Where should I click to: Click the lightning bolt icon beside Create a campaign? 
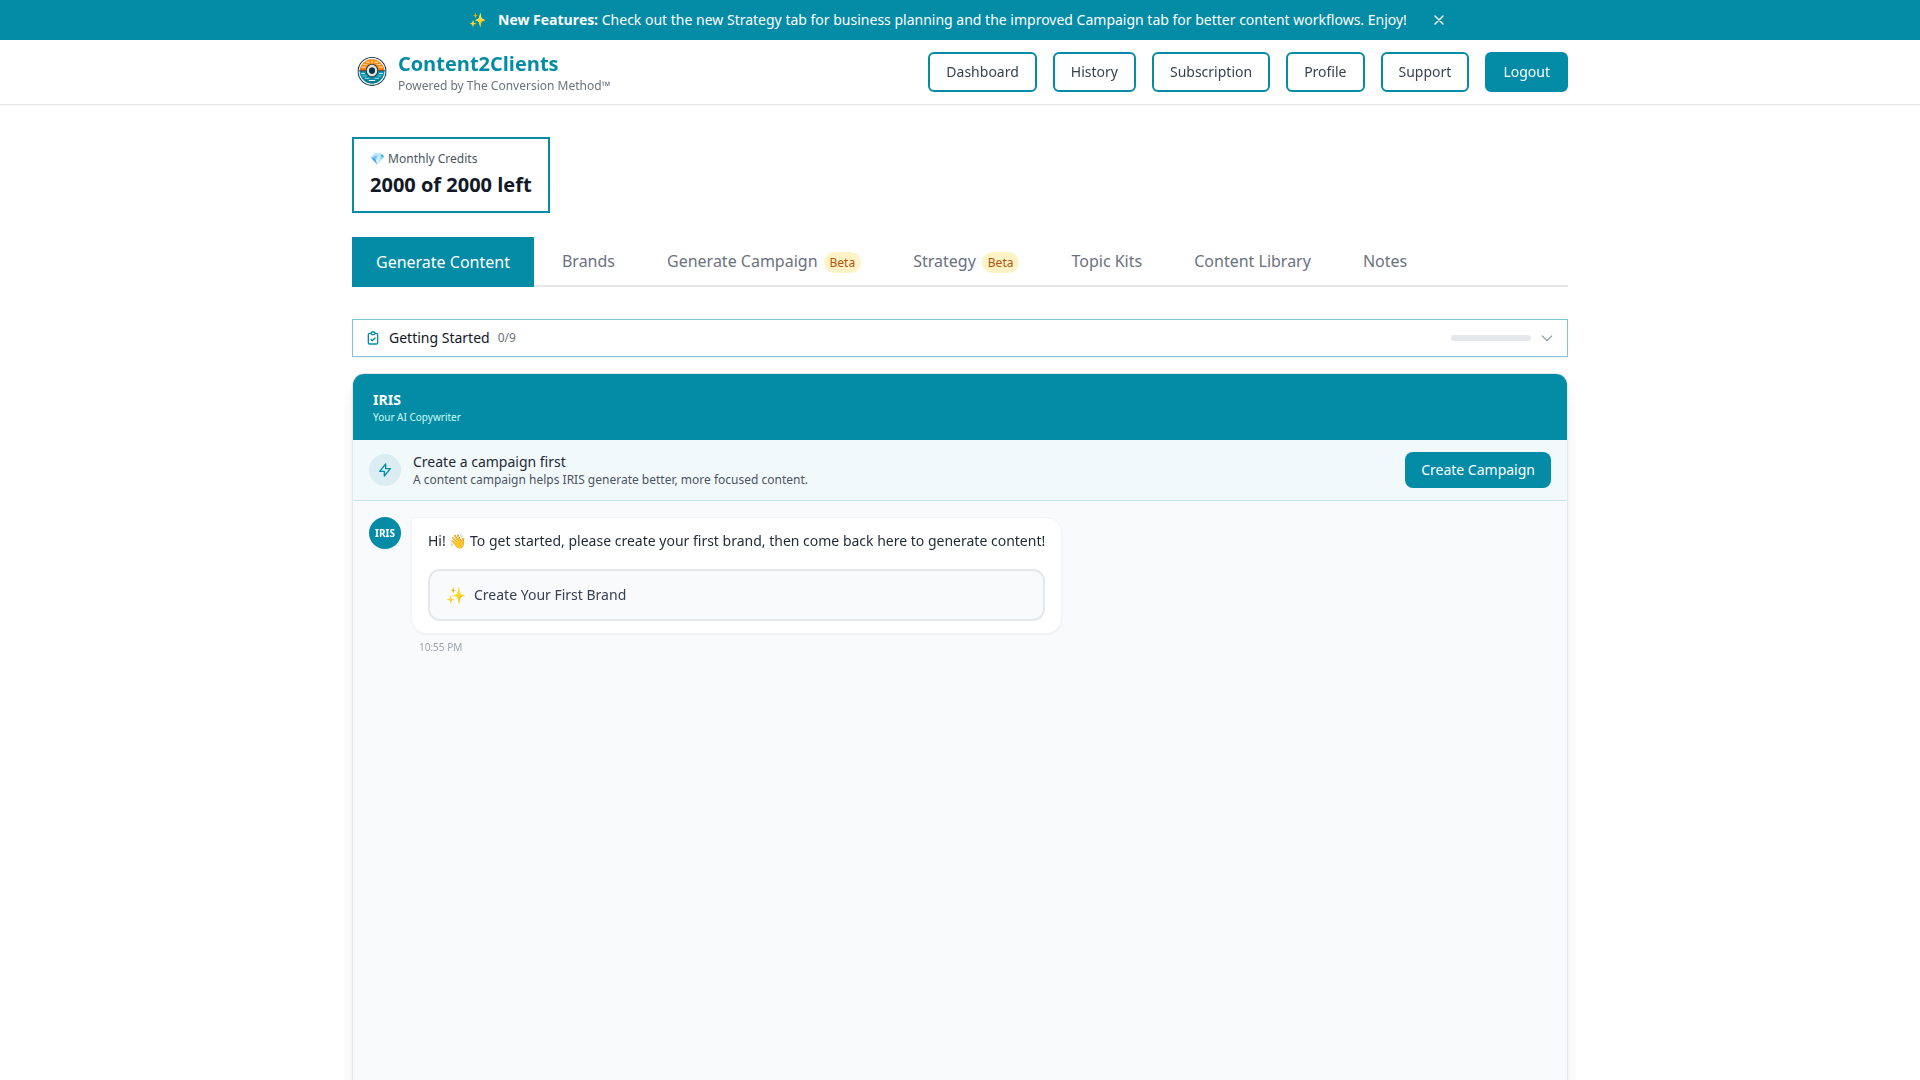pyautogui.click(x=385, y=470)
